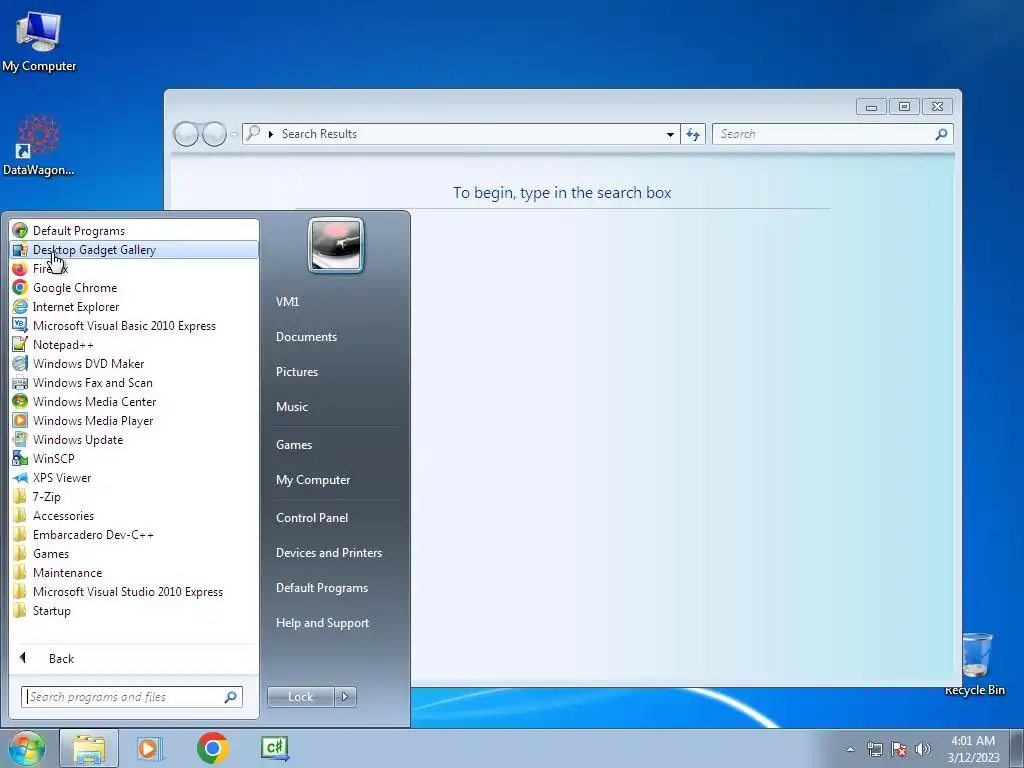Click the recent pages arrow beside navigation buttons
The width and height of the screenshot is (1024, 768).
click(234, 135)
